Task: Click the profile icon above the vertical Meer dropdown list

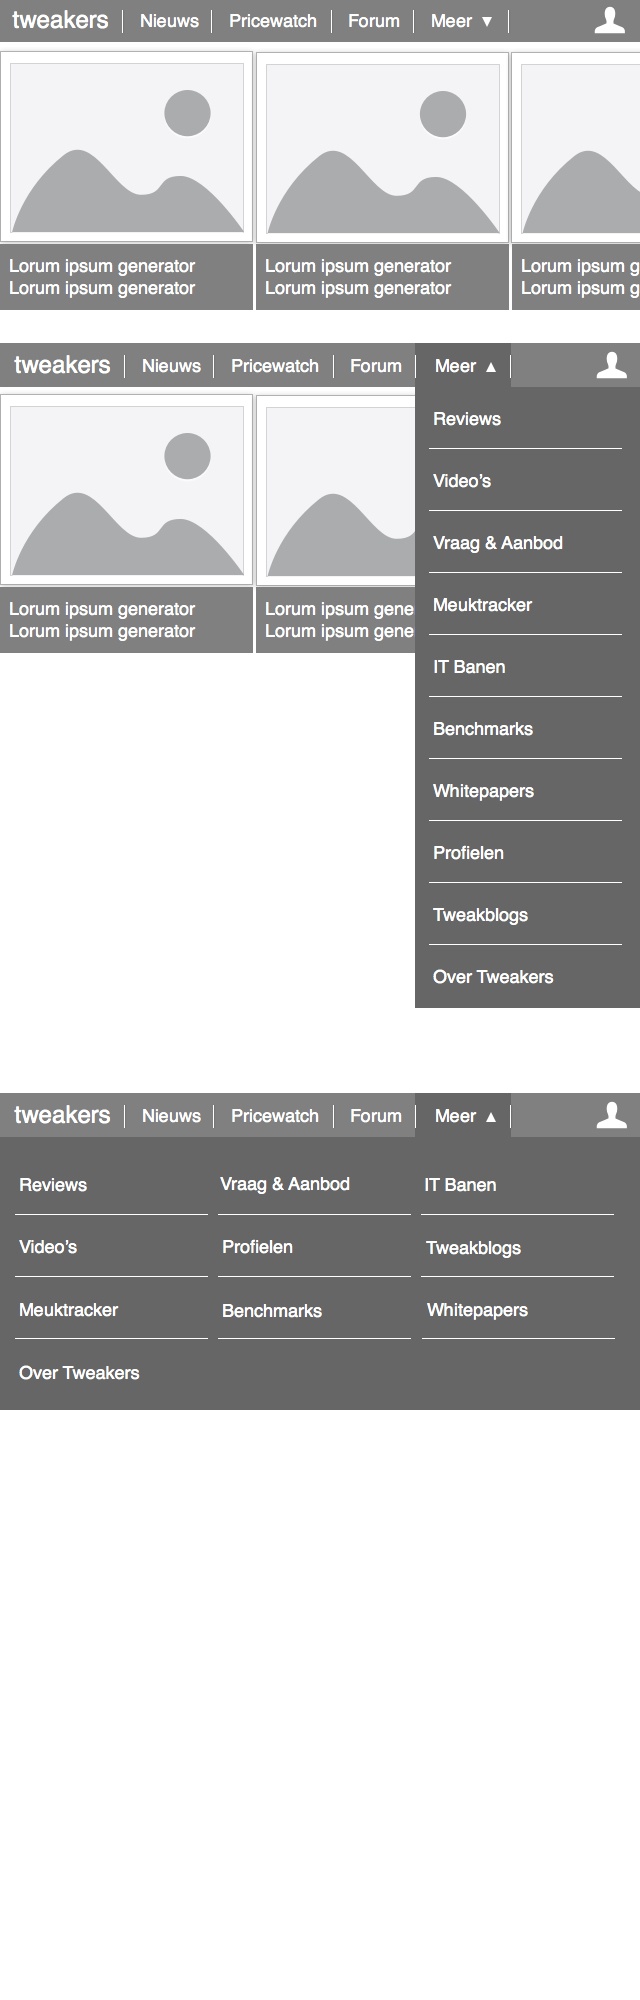Action: click(611, 366)
